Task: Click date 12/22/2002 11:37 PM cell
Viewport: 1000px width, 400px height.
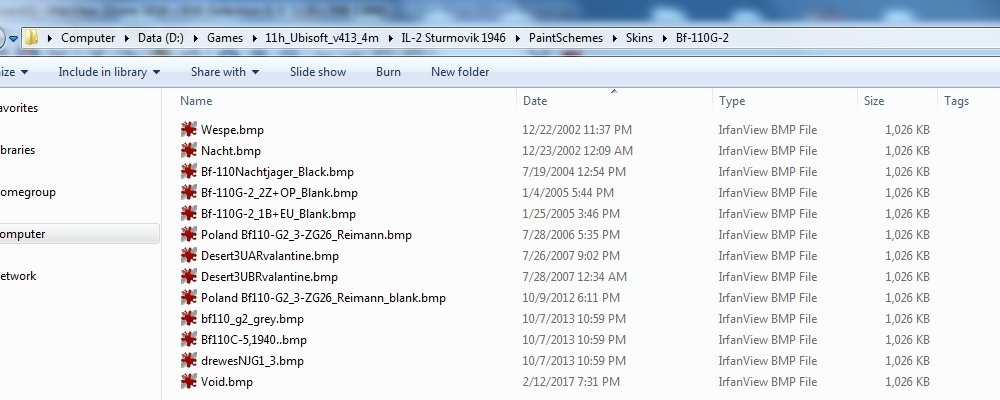Action: click(577, 130)
